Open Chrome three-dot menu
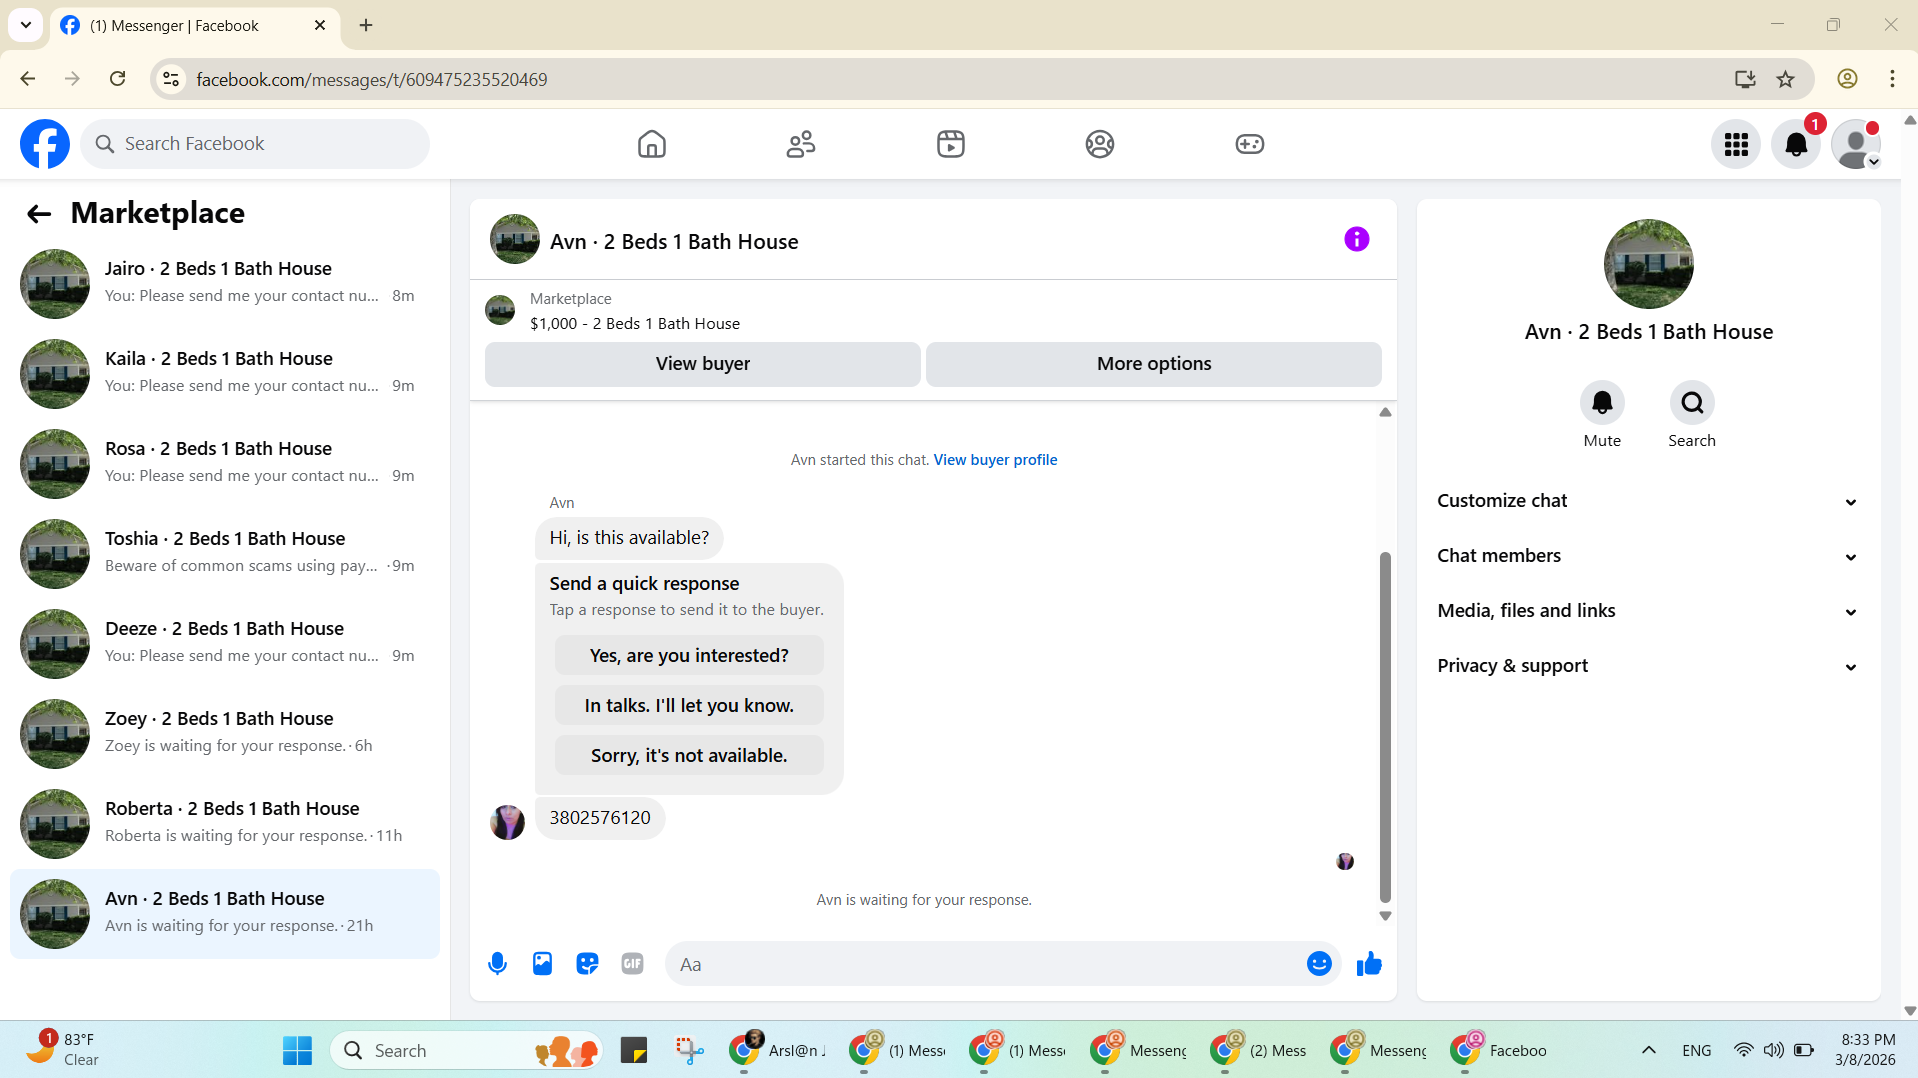The image size is (1918, 1078). 1892,79
